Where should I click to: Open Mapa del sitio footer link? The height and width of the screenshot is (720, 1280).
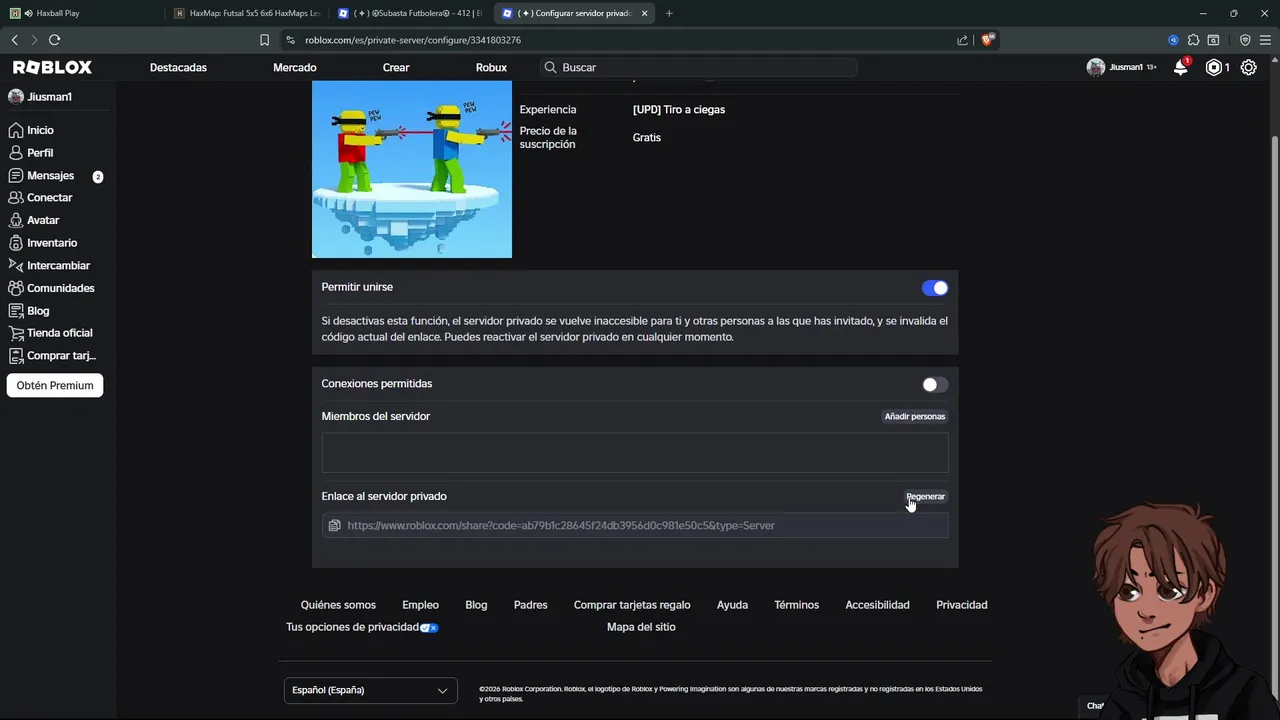(641, 627)
